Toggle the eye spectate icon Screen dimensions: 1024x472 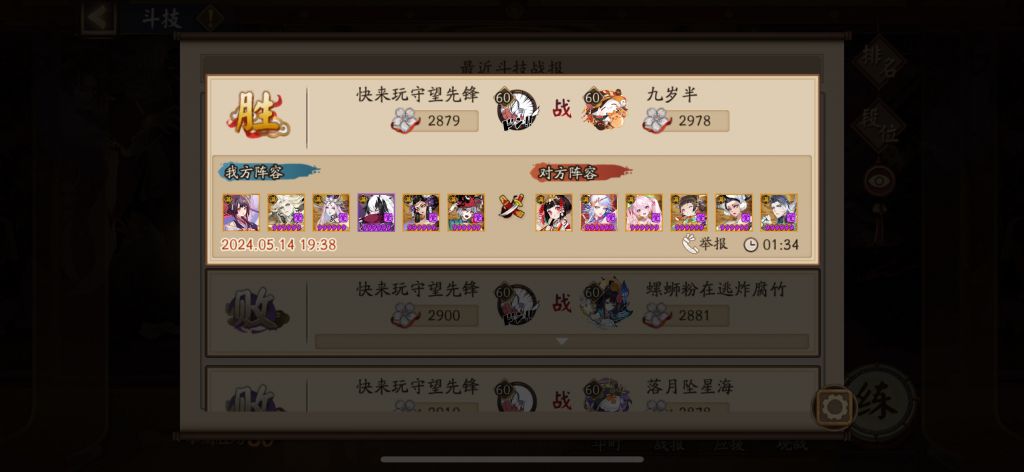coord(879,181)
